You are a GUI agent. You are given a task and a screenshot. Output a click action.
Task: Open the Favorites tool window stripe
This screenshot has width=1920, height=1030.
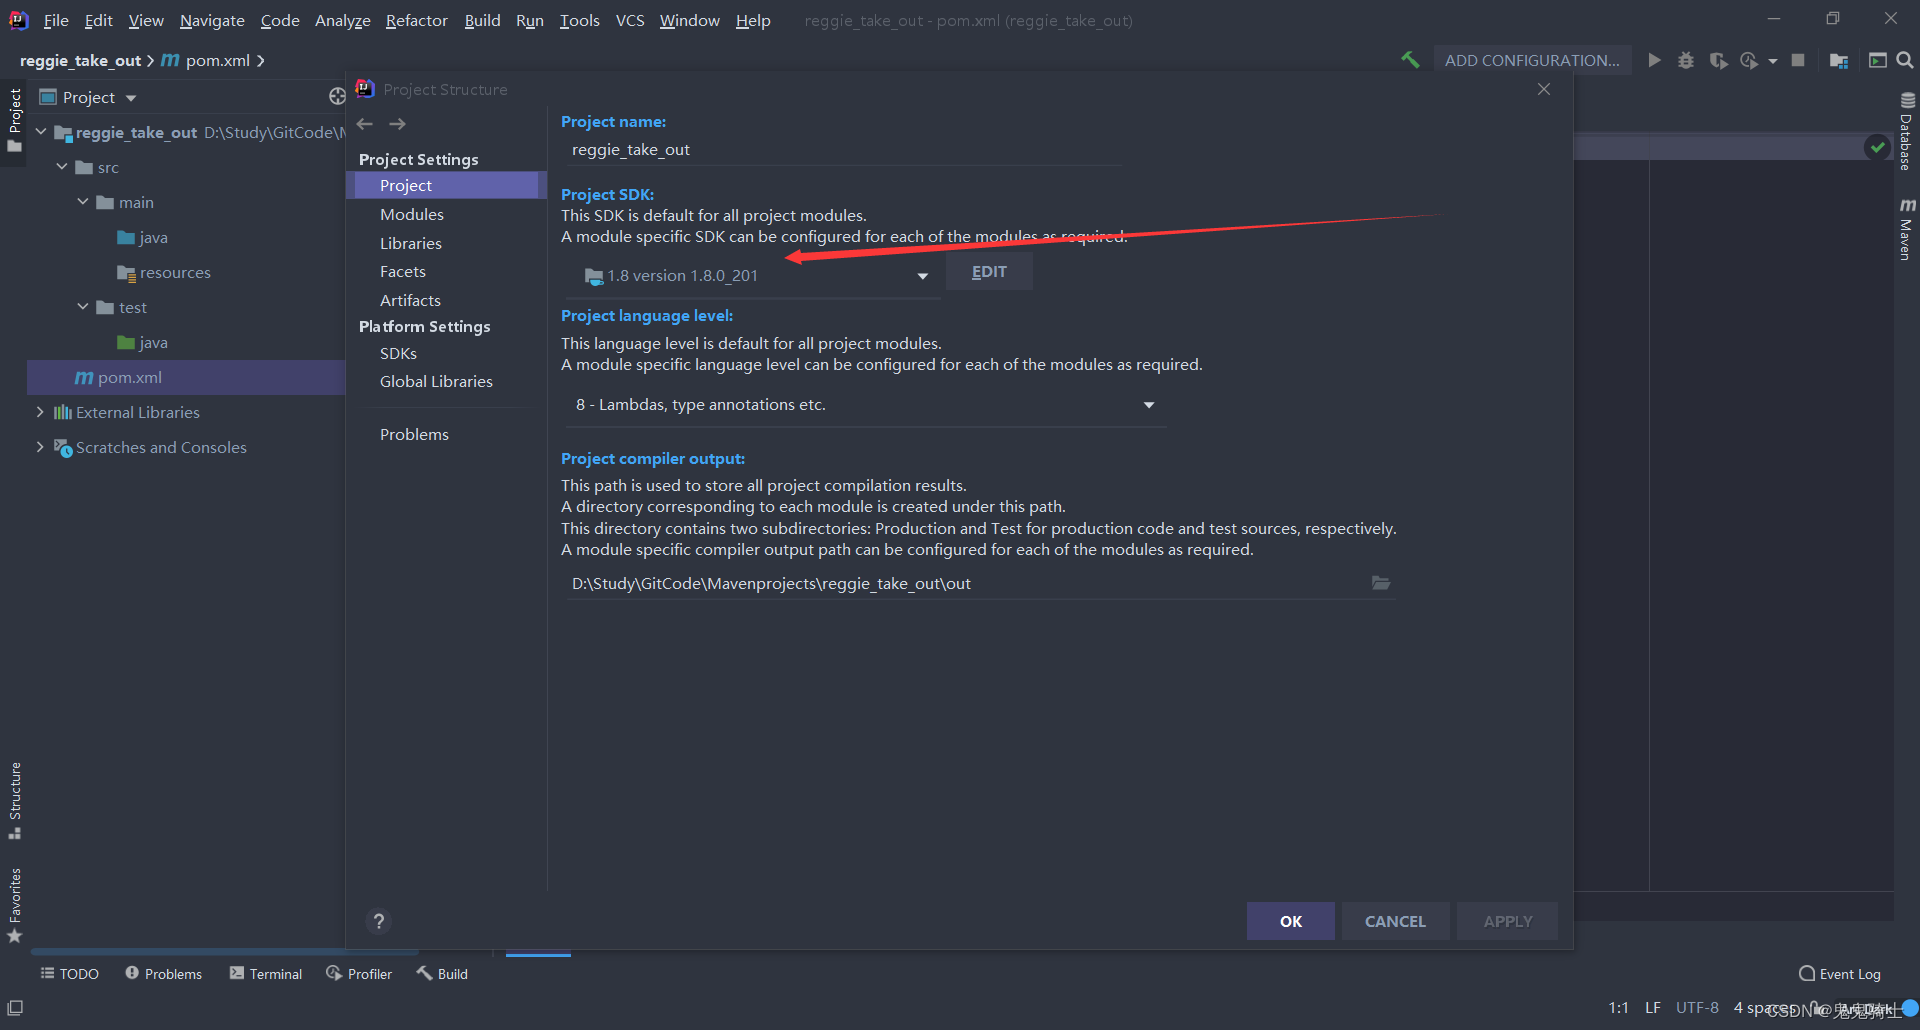14,905
